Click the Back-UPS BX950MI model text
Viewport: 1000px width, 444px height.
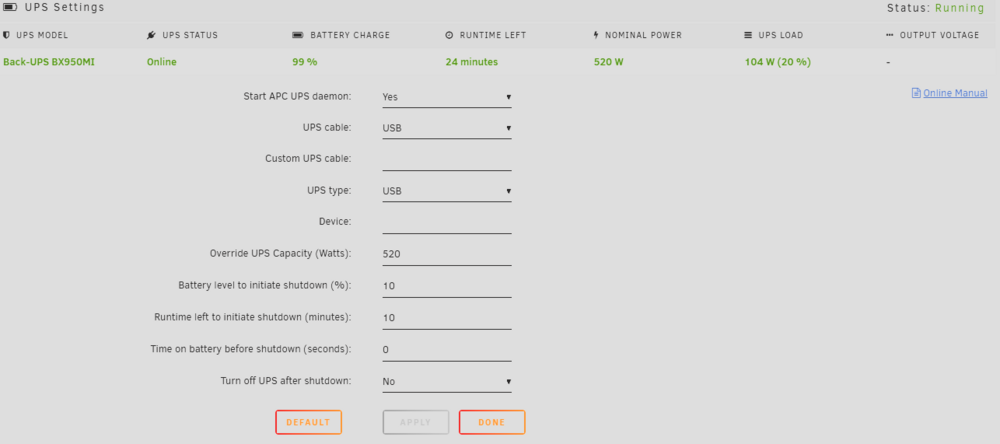[49, 62]
